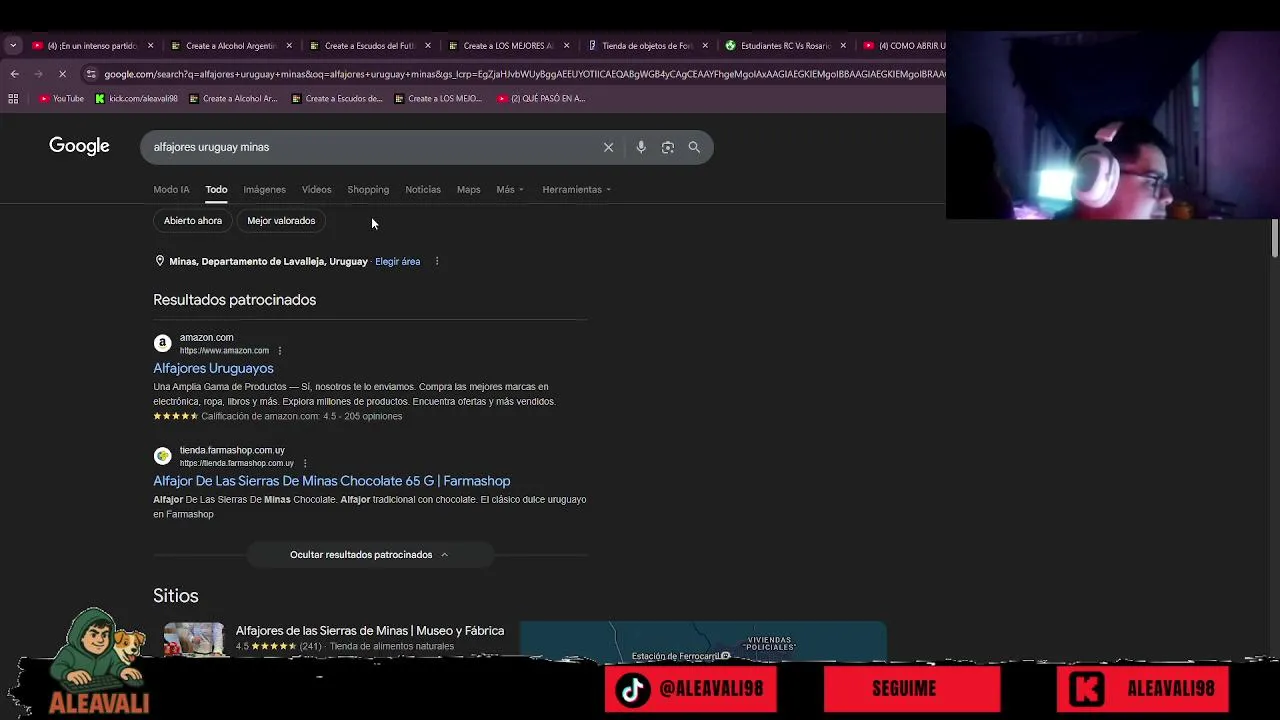Select the Maps results tab

click(468, 189)
